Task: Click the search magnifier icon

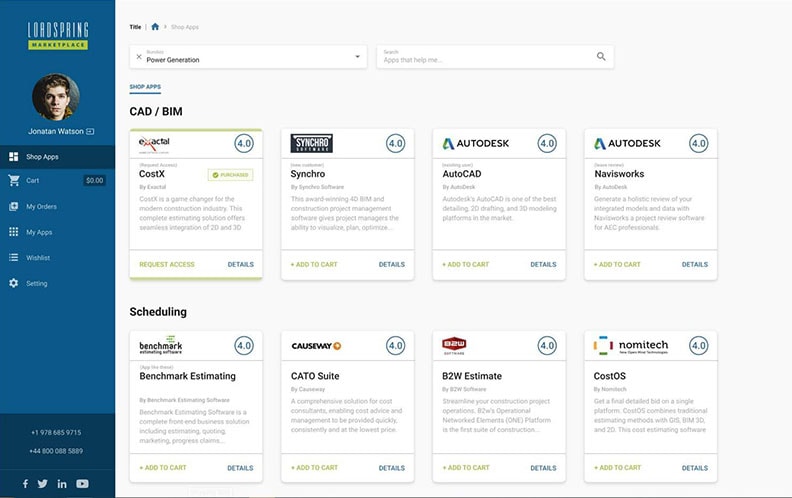Action: coord(601,57)
